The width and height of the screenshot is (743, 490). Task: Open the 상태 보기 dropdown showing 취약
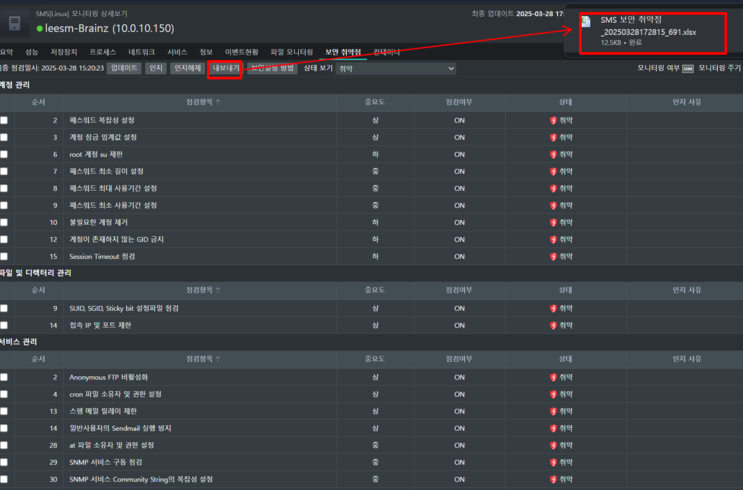coord(395,68)
